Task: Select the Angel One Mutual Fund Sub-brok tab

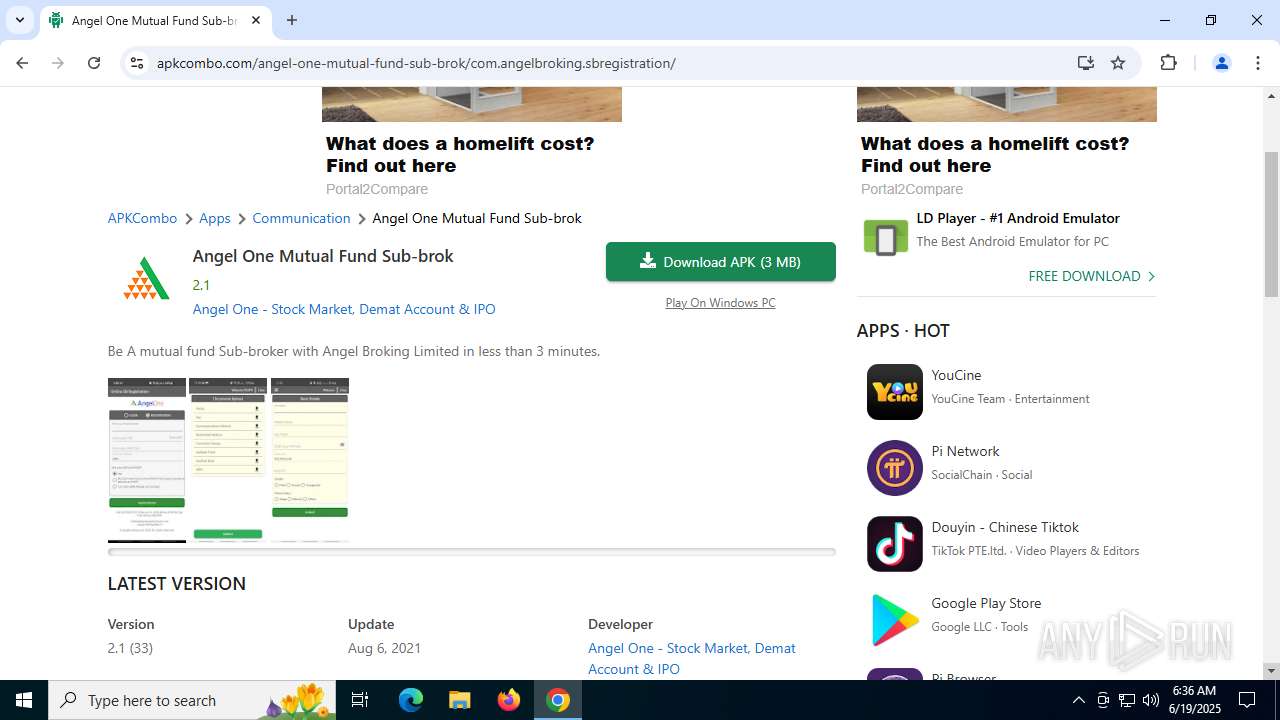Action: tap(155, 20)
